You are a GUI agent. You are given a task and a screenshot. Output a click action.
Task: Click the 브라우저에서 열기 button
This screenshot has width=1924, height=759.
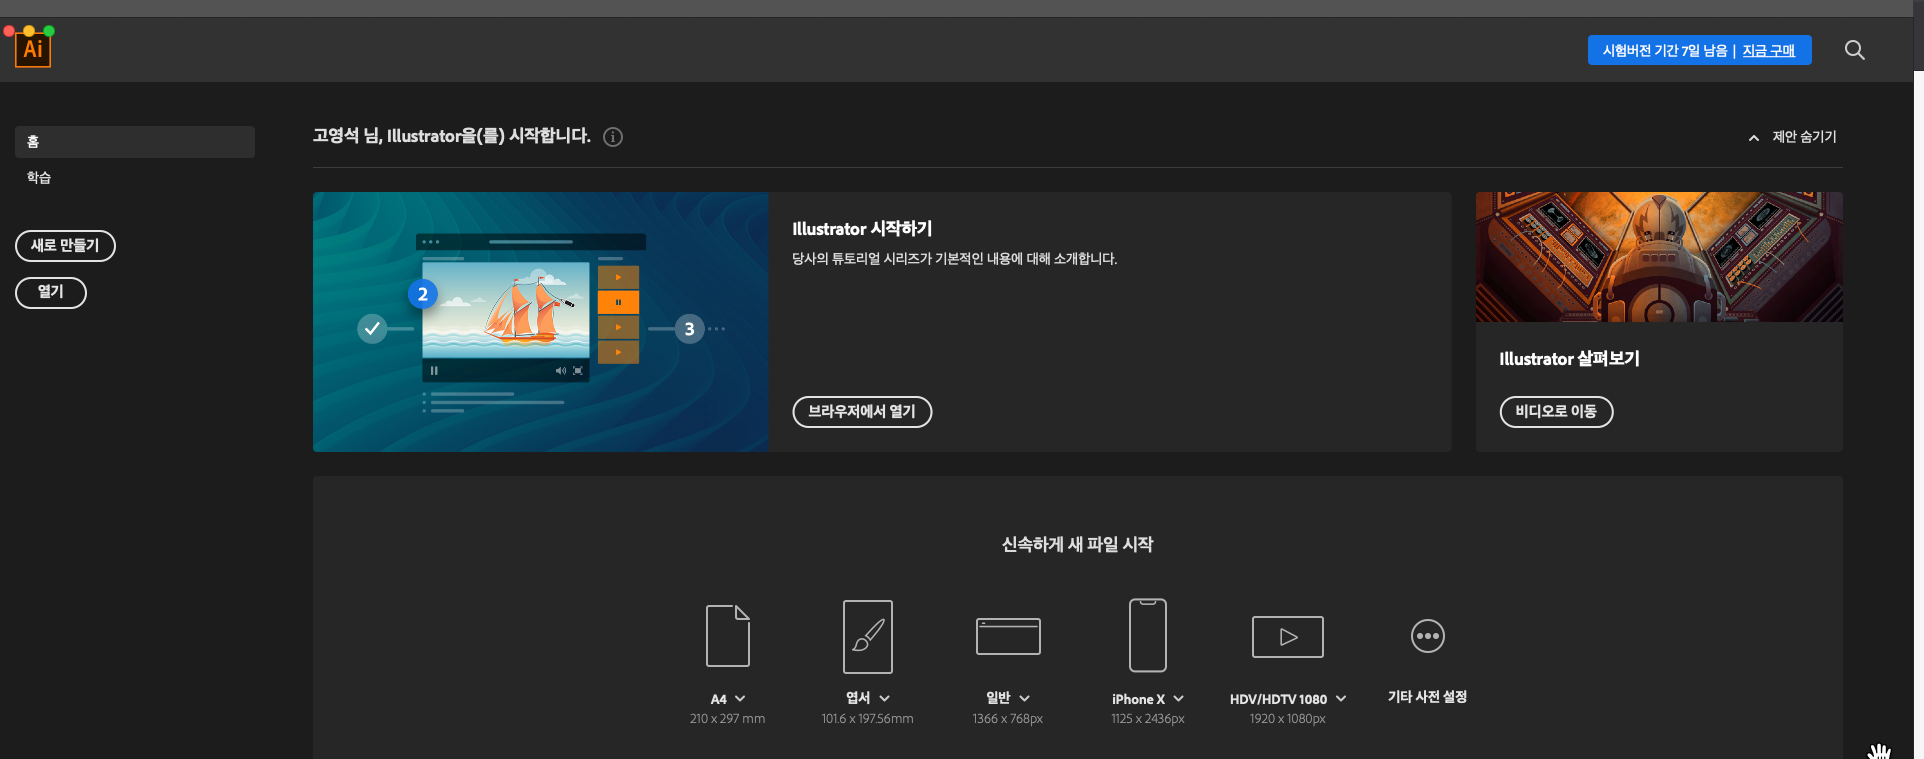tap(862, 412)
